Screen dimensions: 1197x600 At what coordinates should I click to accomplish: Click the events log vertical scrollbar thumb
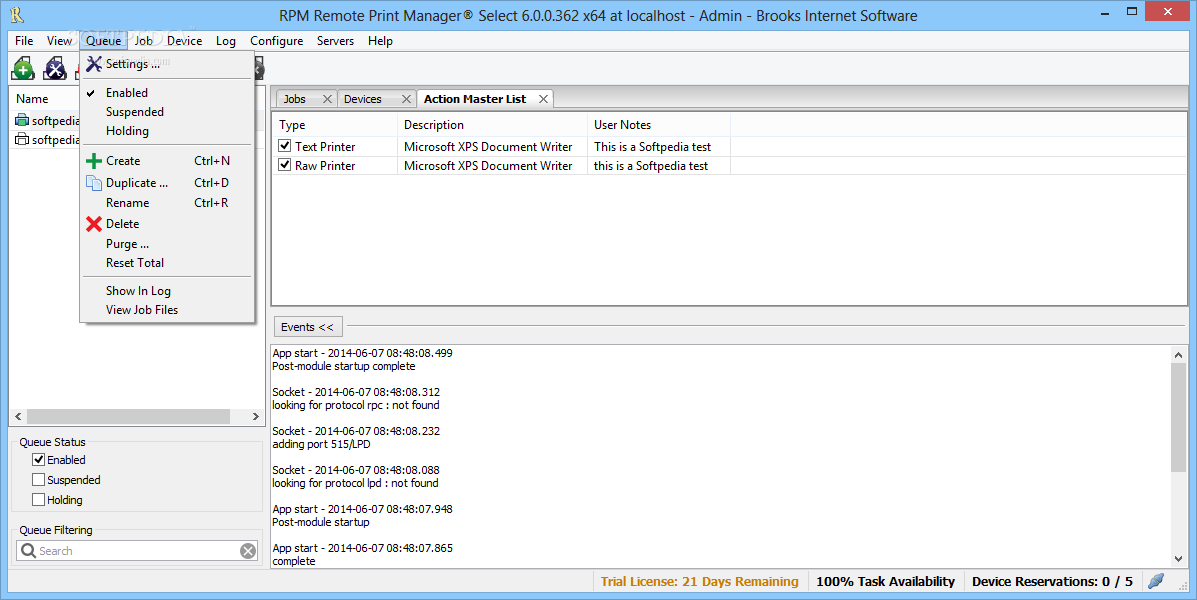click(1179, 417)
